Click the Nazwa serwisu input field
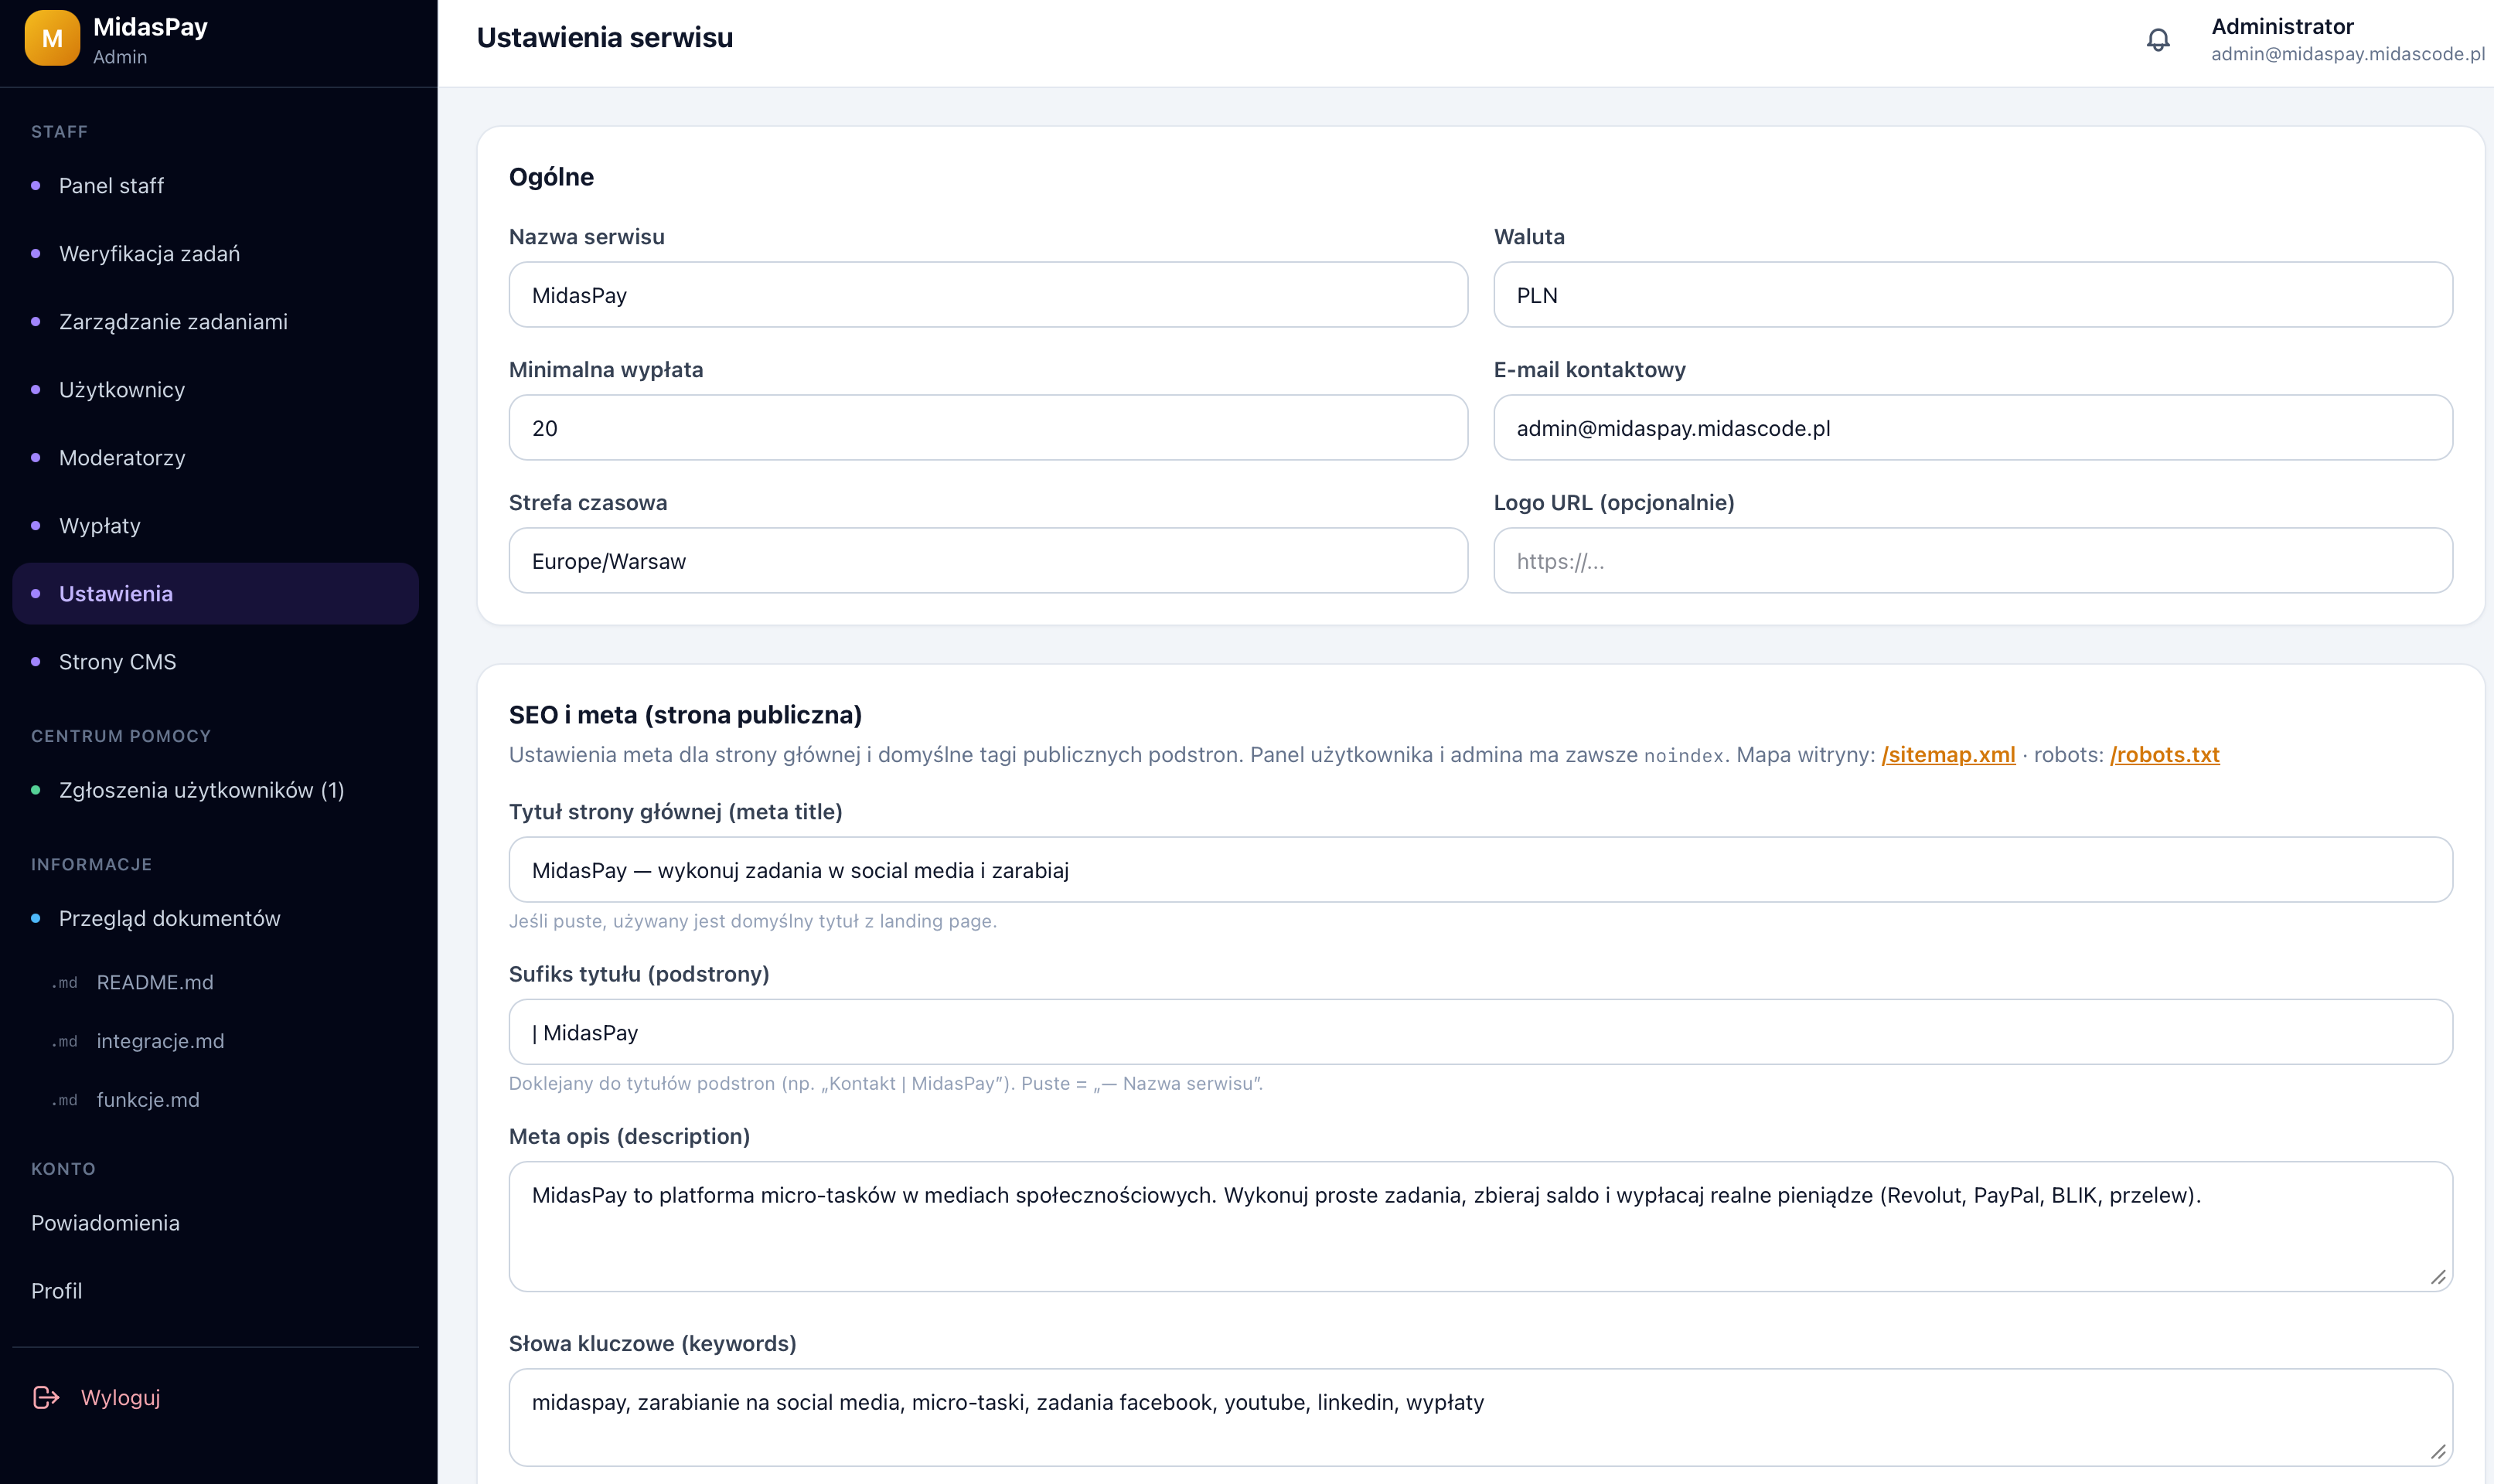Image resolution: width=2494 pixels, height=1484 pixels. coord(988,295)
